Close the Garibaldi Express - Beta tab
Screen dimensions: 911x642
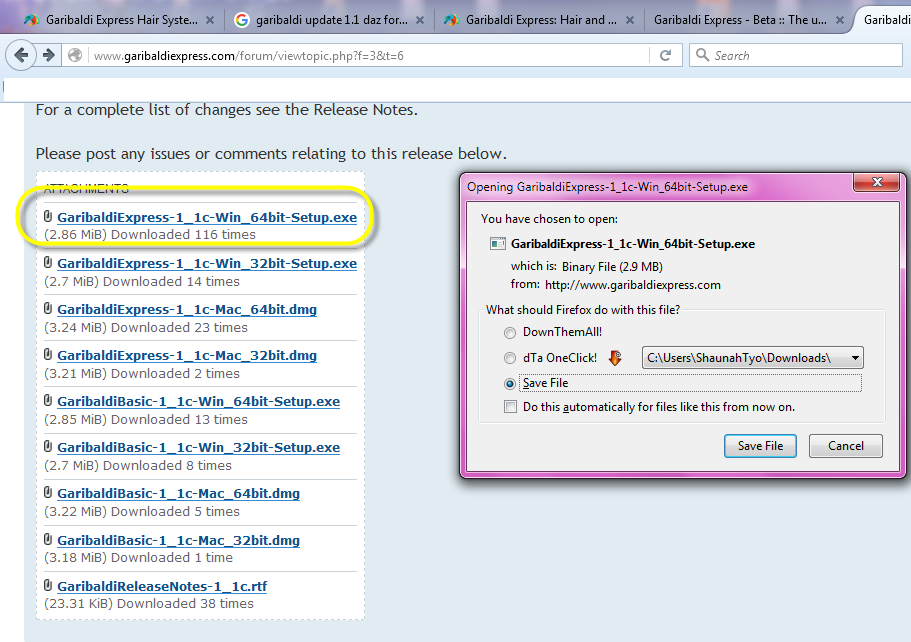tap(840, 20)
